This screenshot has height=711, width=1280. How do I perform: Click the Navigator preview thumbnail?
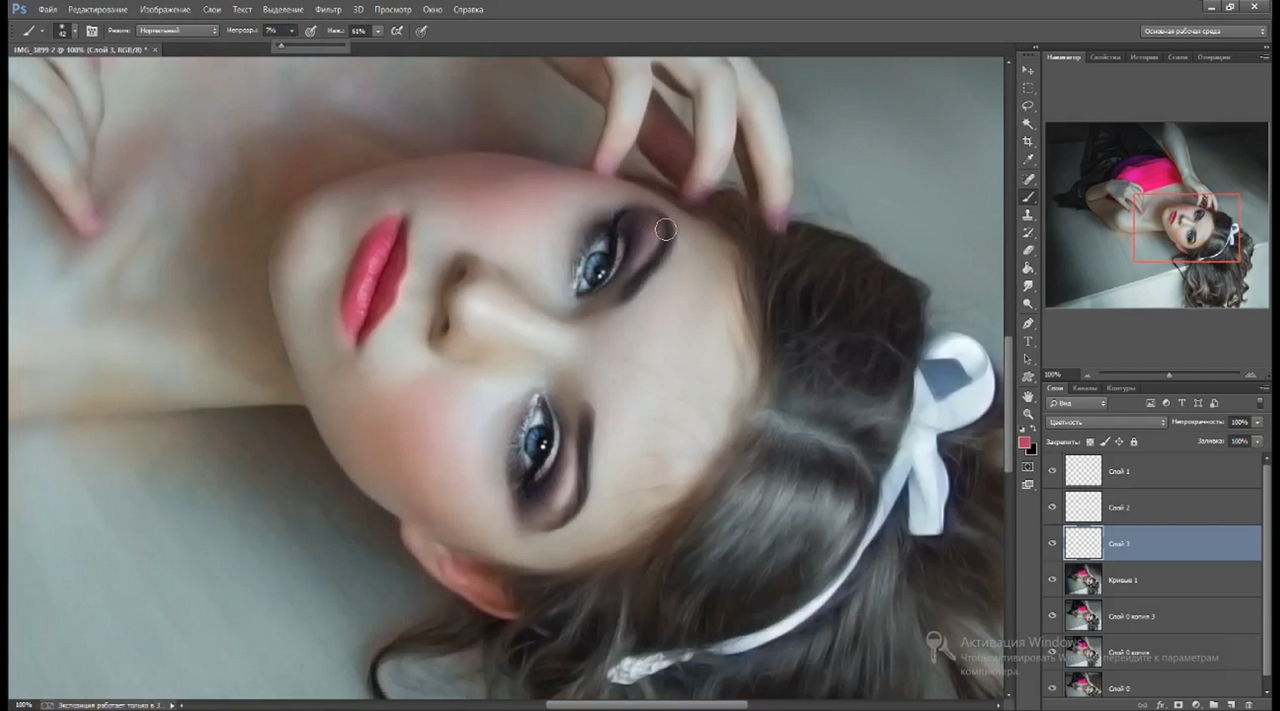click(1156, 214)
